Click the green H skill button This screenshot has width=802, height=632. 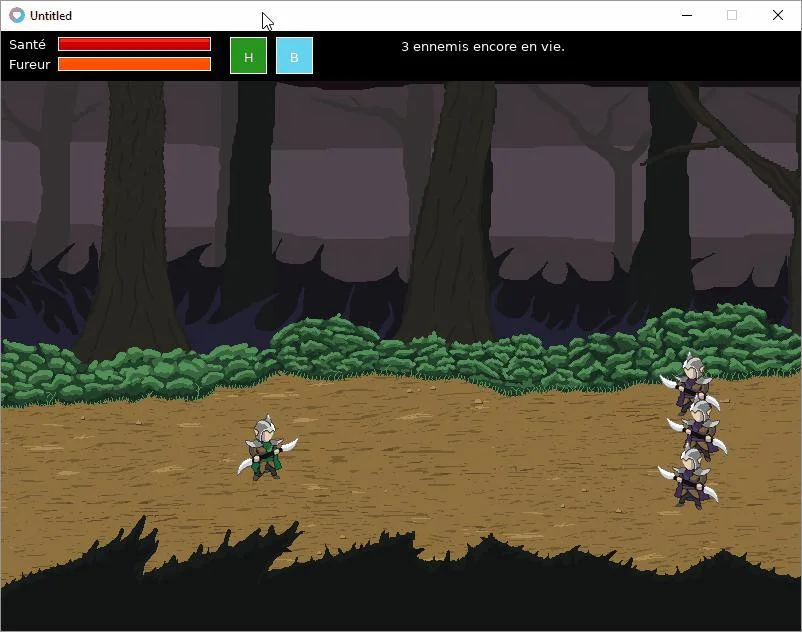249,56
